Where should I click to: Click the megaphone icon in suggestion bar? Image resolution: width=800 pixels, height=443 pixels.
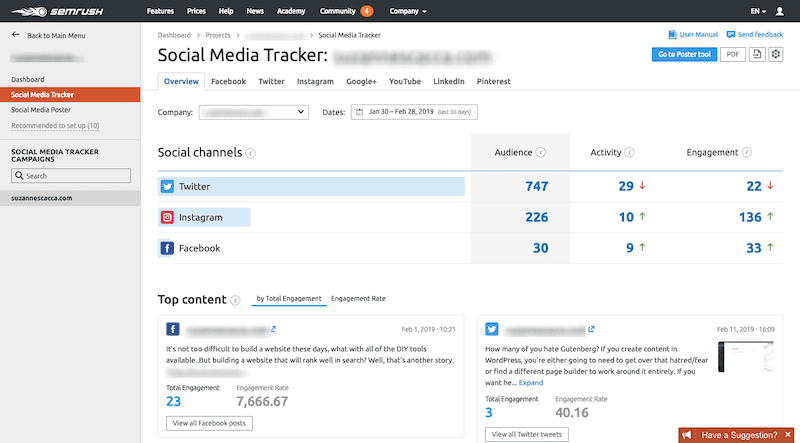(688, 435)
